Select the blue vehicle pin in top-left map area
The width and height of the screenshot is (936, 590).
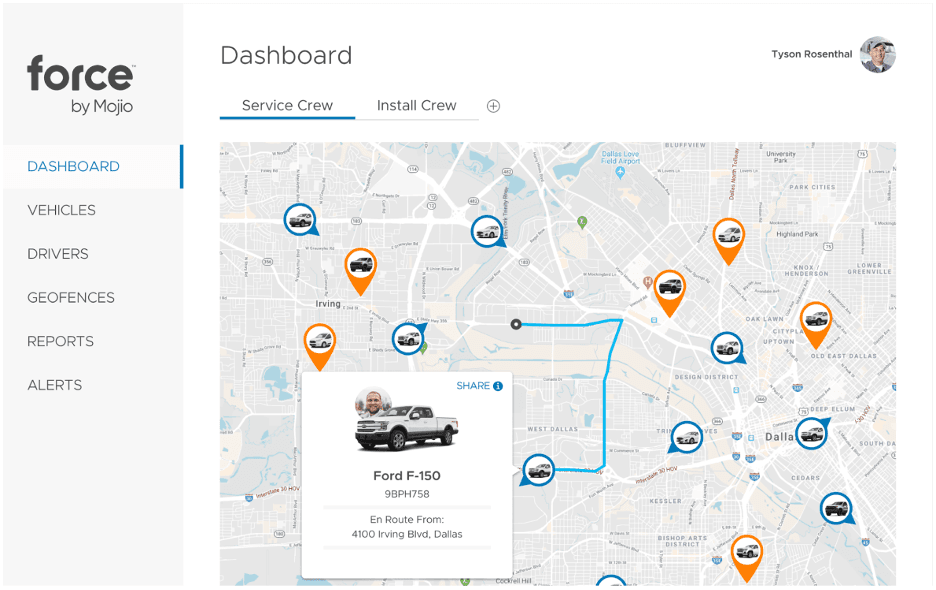[300, 219]
